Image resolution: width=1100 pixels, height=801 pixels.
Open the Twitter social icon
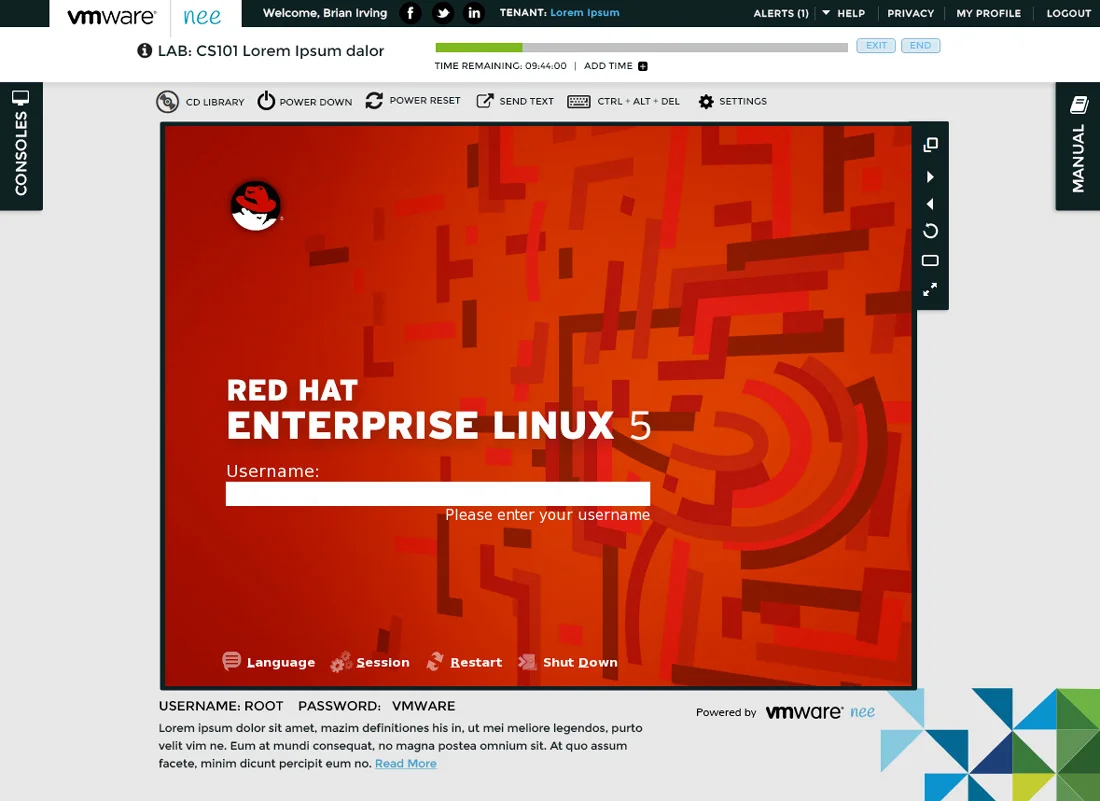point(443,13)
